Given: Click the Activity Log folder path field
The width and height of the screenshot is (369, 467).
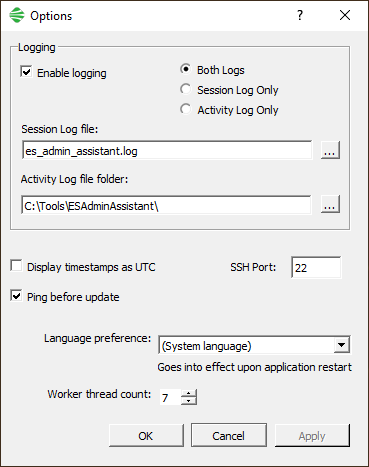Looking at the screenshot, I should [x=166, y=205].
